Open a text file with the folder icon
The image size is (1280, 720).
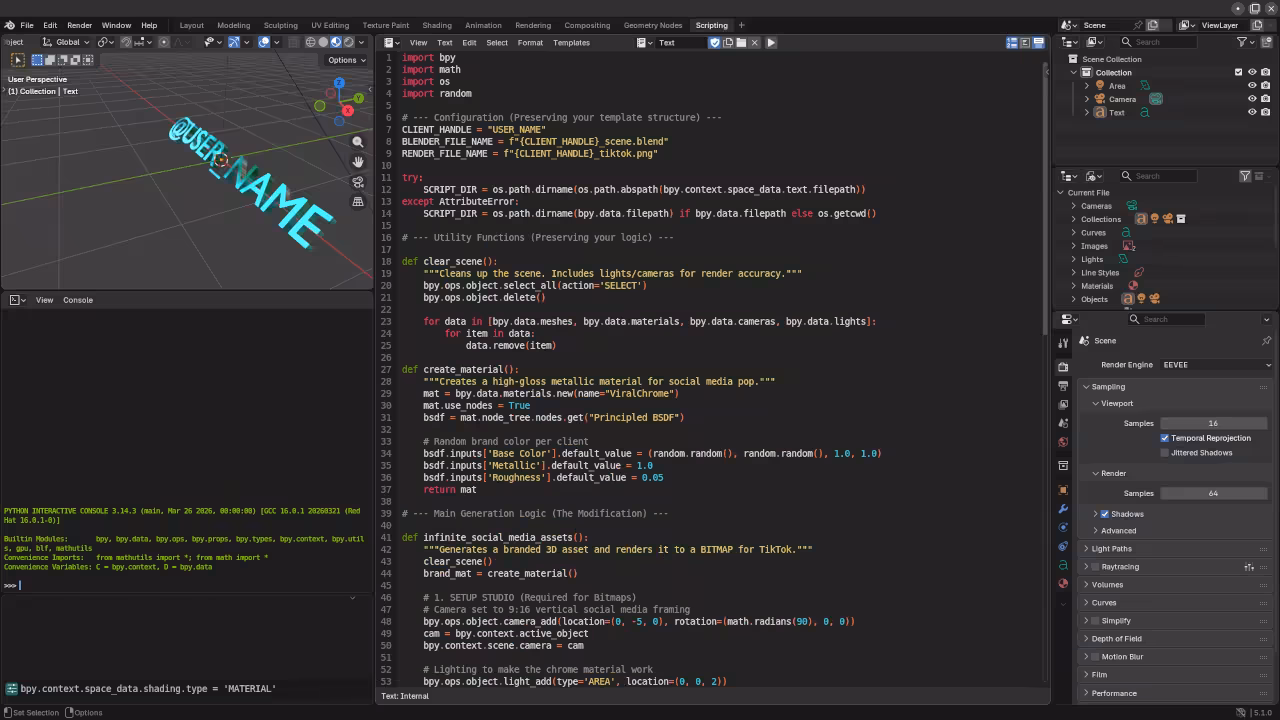click(741, 42)
